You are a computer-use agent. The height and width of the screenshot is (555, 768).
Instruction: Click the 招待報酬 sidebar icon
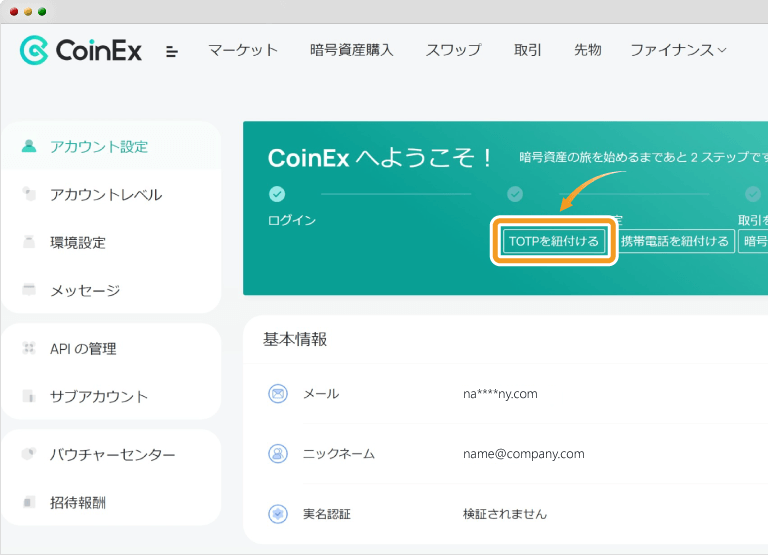click(x=29, y=502)
